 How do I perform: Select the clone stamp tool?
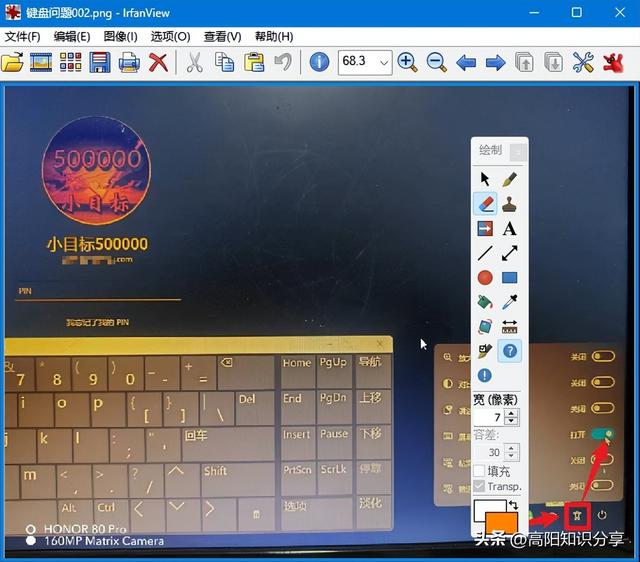point(509,204)
